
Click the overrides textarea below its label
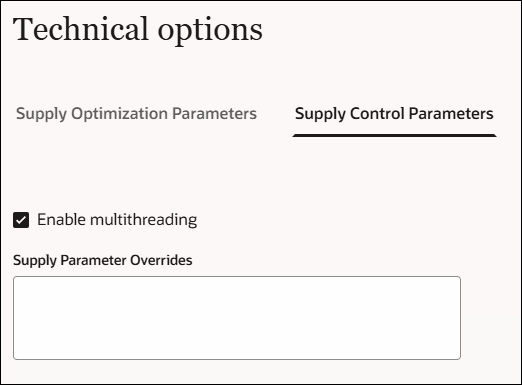[237, 318]
